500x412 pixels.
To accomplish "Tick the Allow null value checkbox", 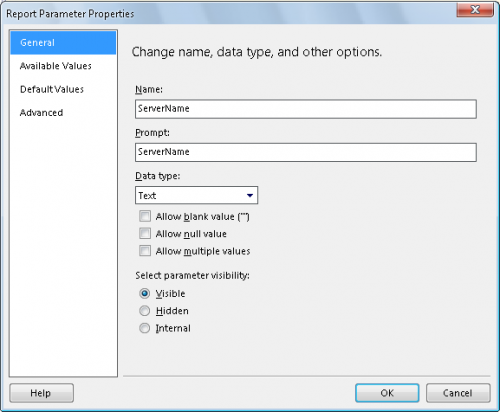I will pyautogui.click(x=145, y=233).
